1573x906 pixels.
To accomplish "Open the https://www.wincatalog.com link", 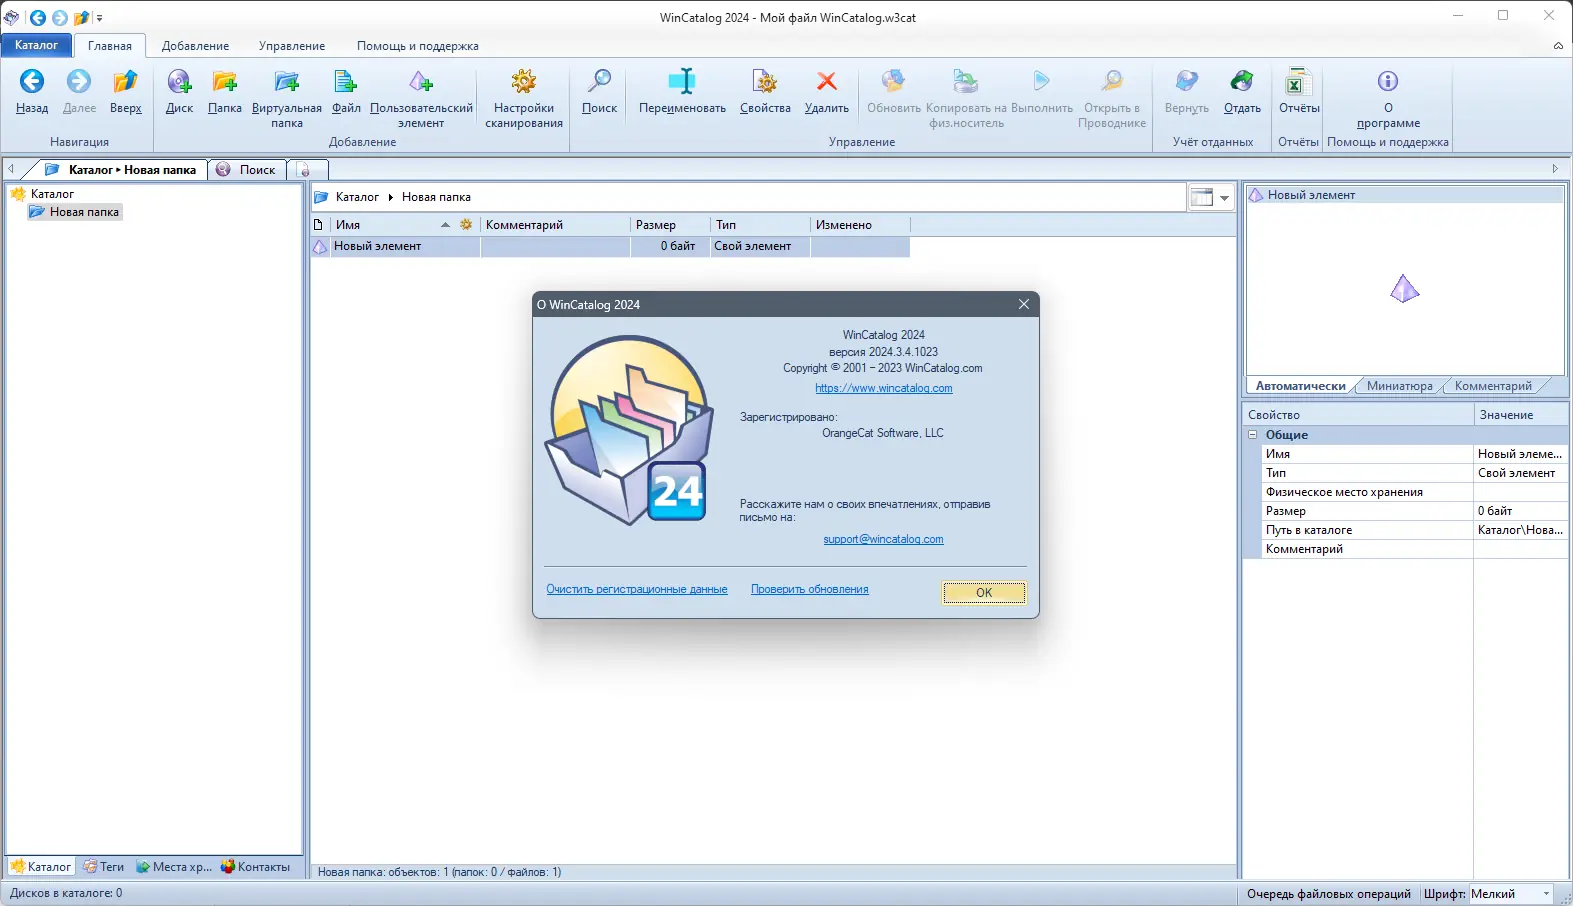I will (884, 388).
